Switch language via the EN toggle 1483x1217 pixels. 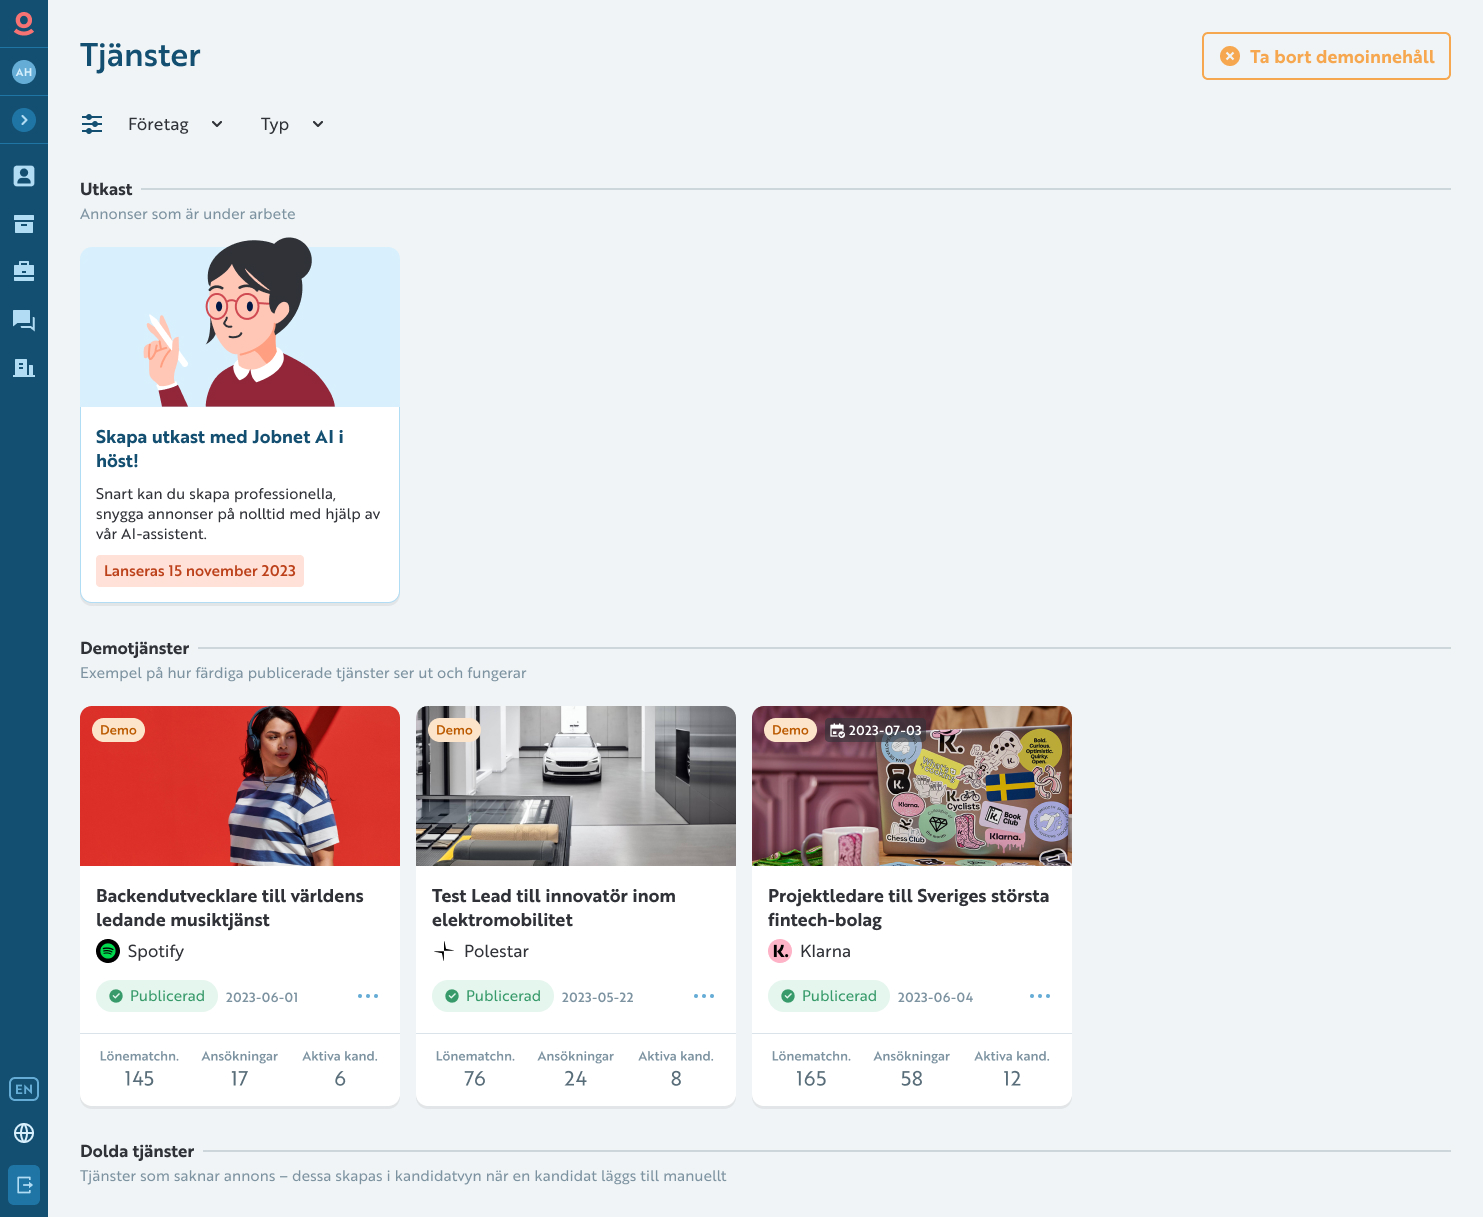[23, 1089]
